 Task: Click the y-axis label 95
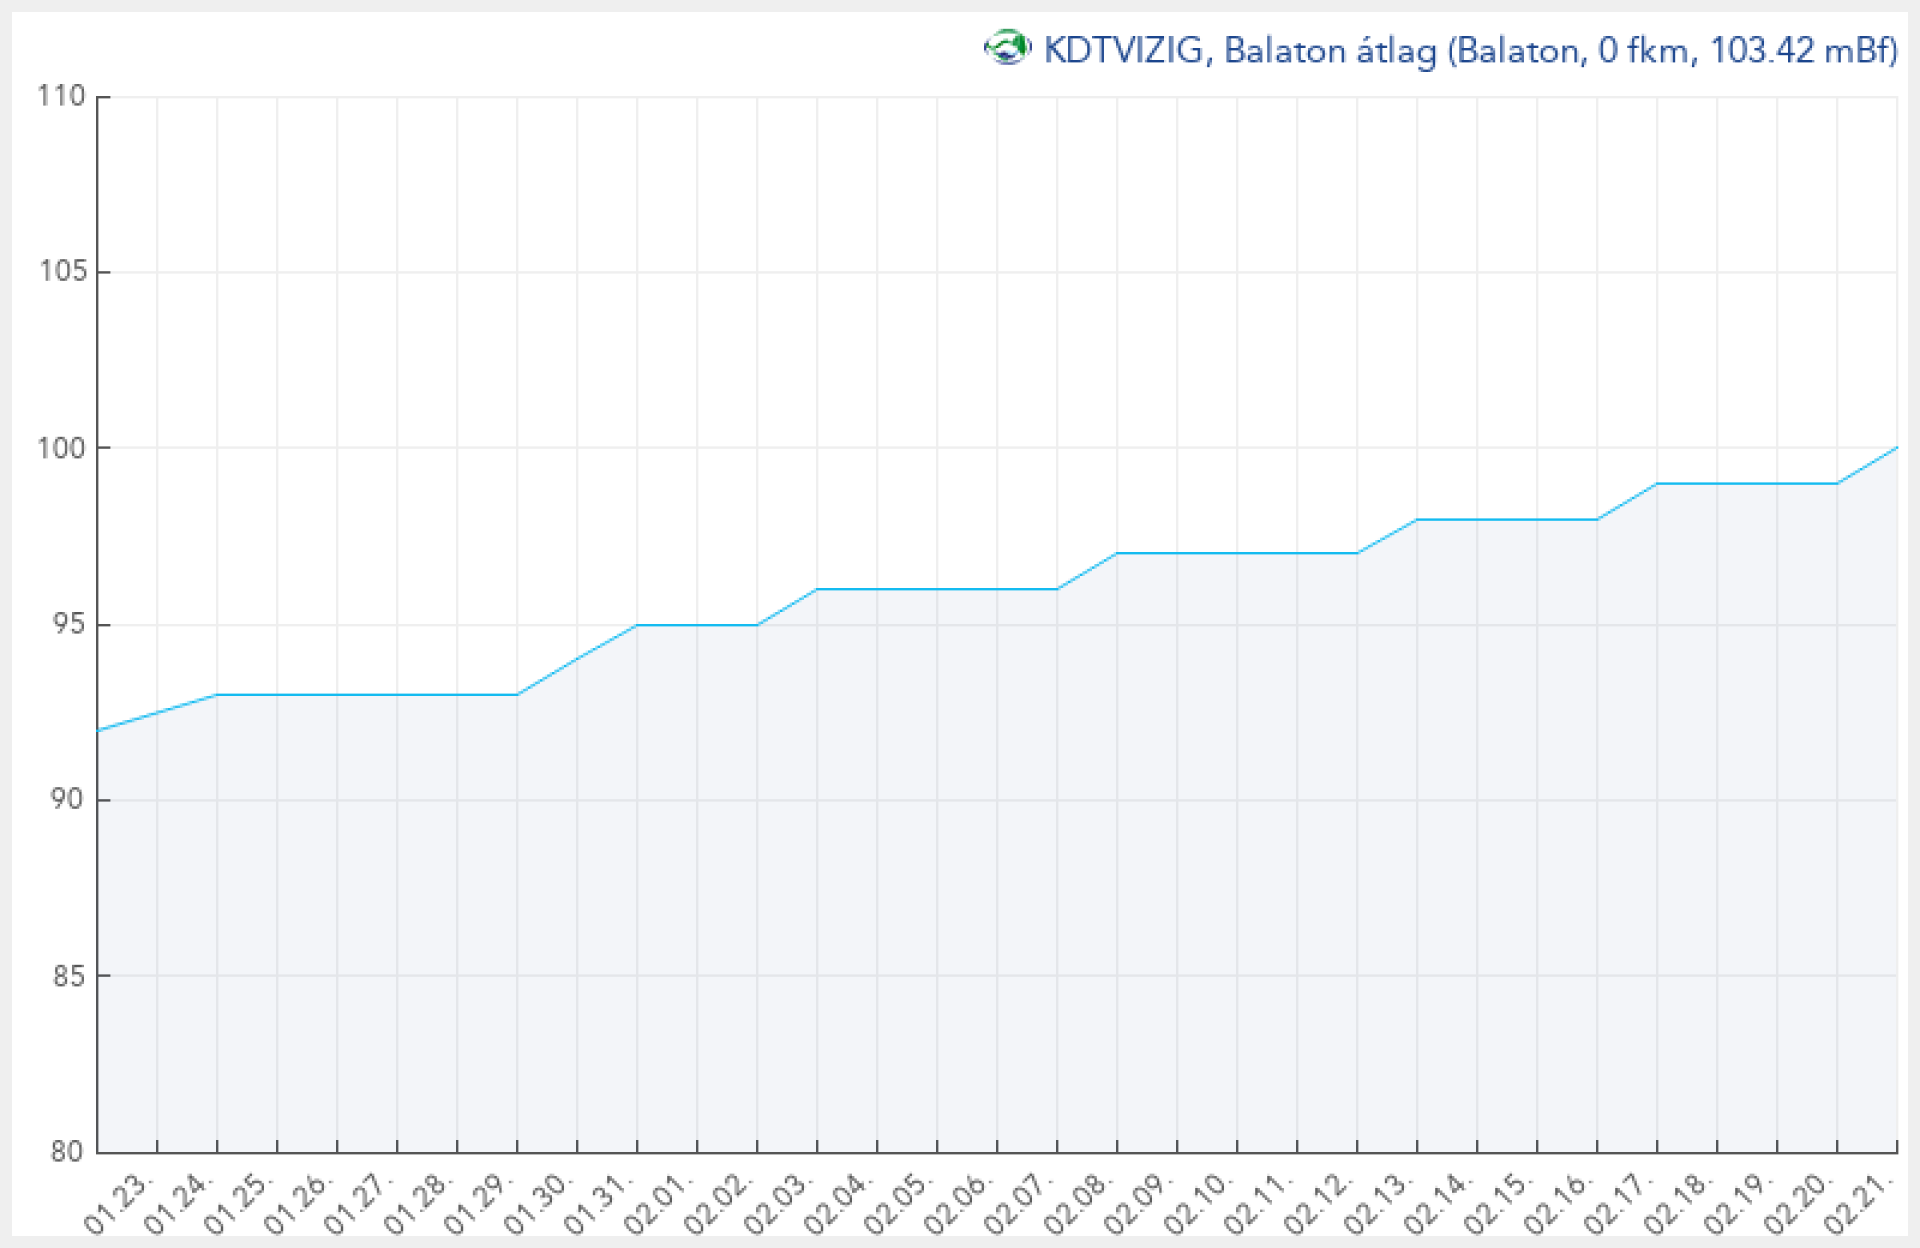[69, 624]
